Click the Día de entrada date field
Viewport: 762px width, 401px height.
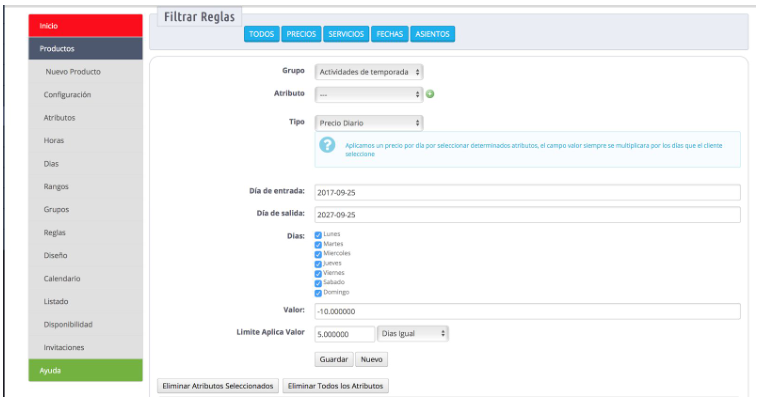pyautogui.click(x=527, y=192)
